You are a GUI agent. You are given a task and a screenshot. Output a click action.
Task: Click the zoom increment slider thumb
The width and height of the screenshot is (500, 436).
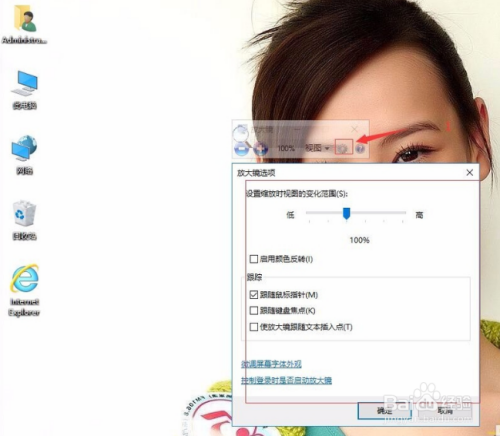click(347, 214)
